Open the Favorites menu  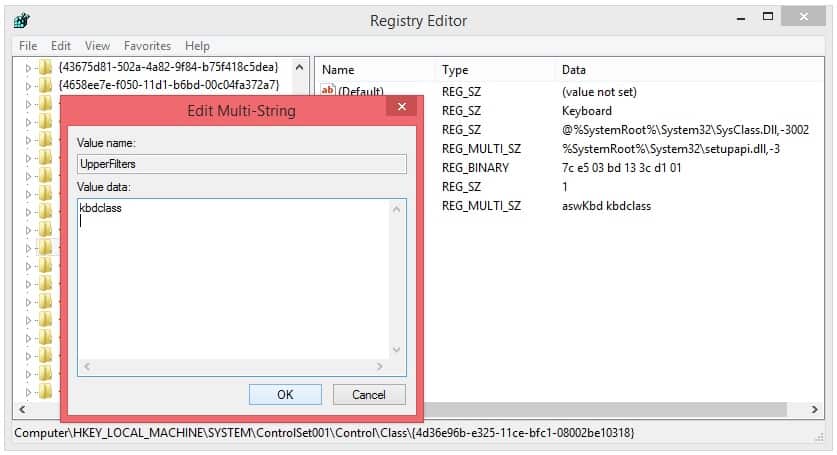(x=147, y=45)
